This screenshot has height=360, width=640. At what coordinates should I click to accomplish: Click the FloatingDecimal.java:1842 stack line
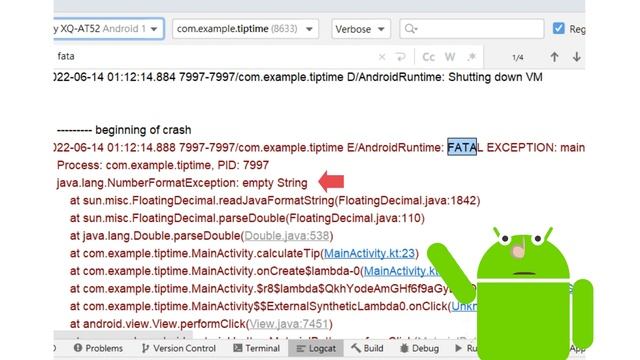275,201
